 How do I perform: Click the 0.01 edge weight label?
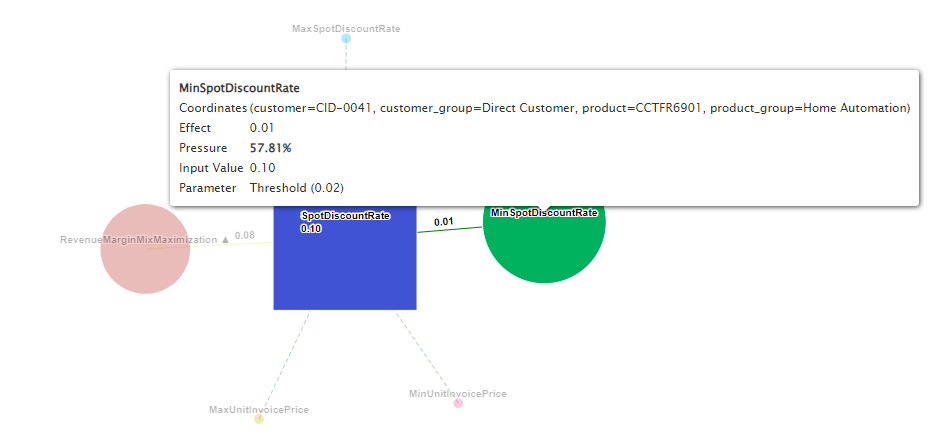coord(443,222)
